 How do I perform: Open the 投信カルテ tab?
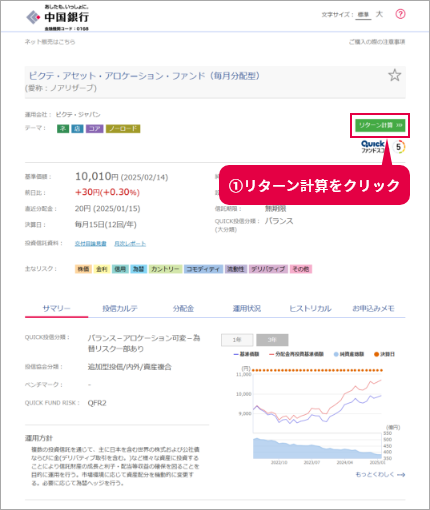point(120,309)
